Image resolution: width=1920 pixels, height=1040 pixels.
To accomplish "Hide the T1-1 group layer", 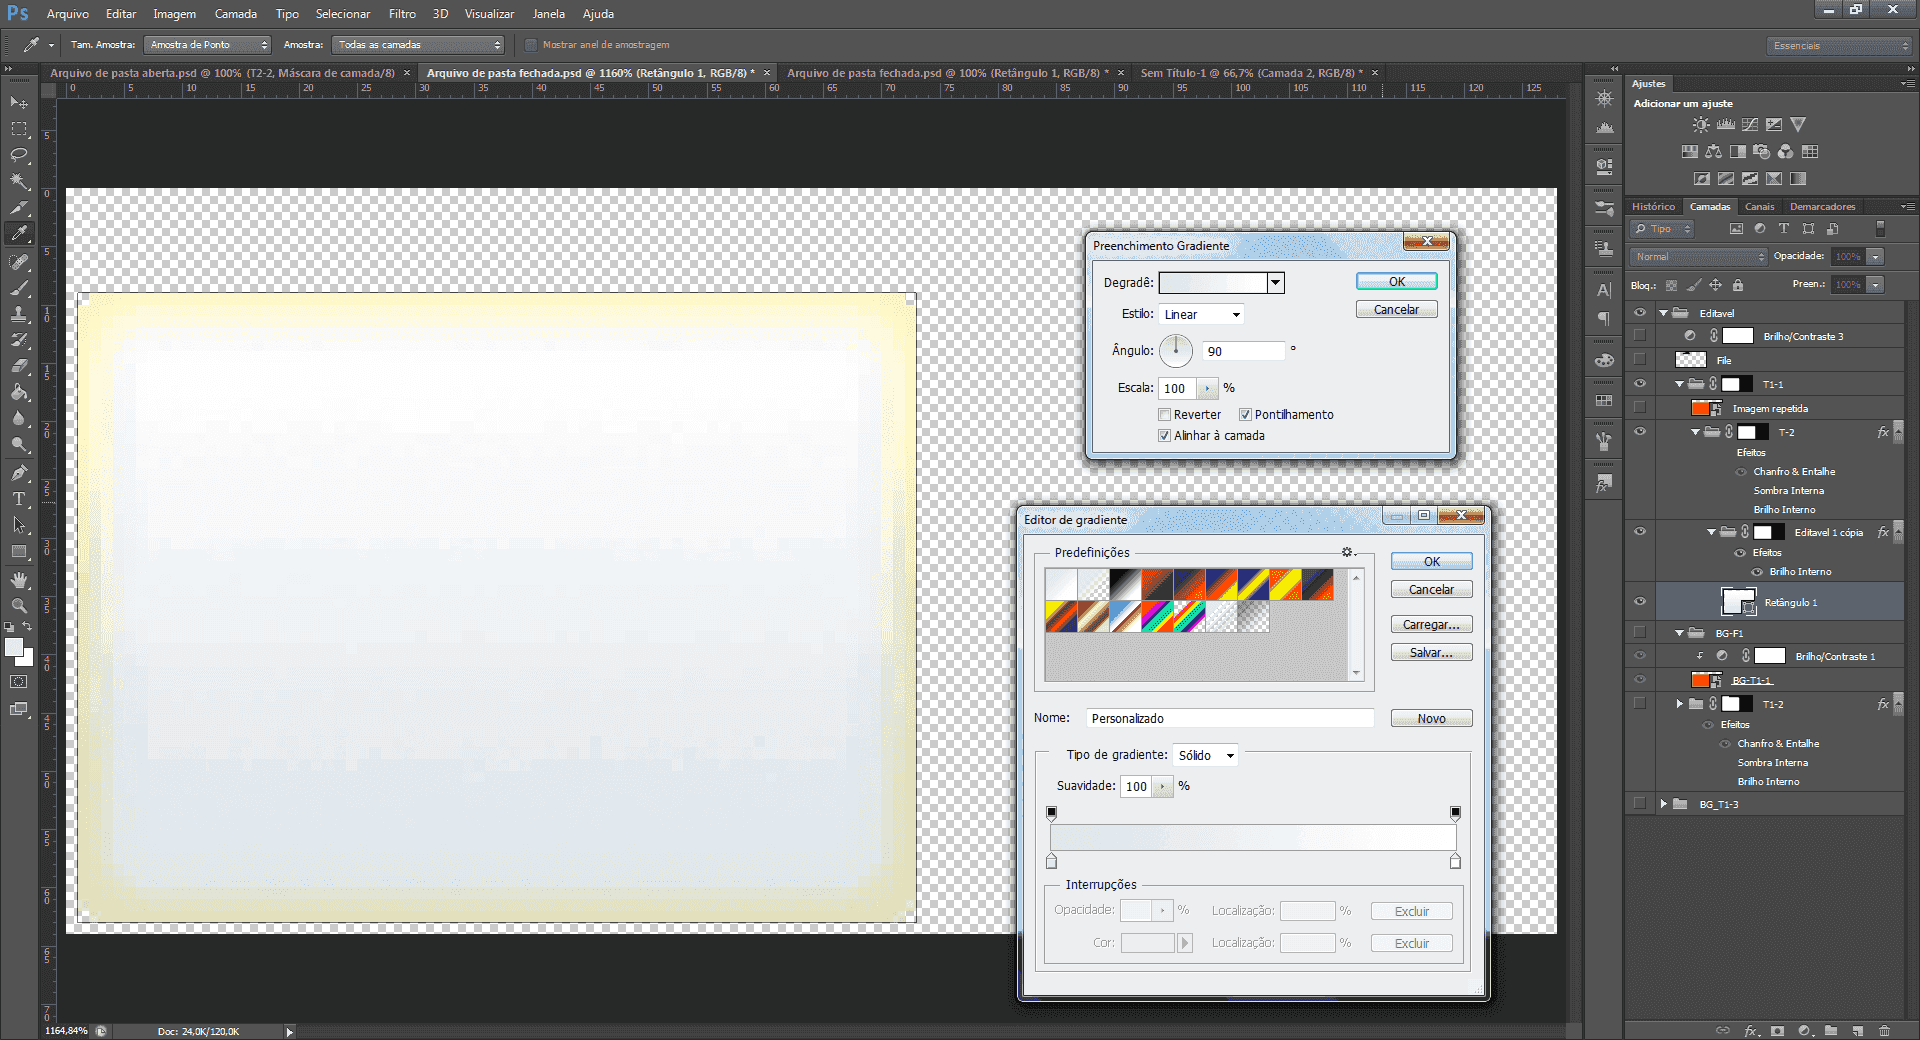I will click(x=1640, y=384).
